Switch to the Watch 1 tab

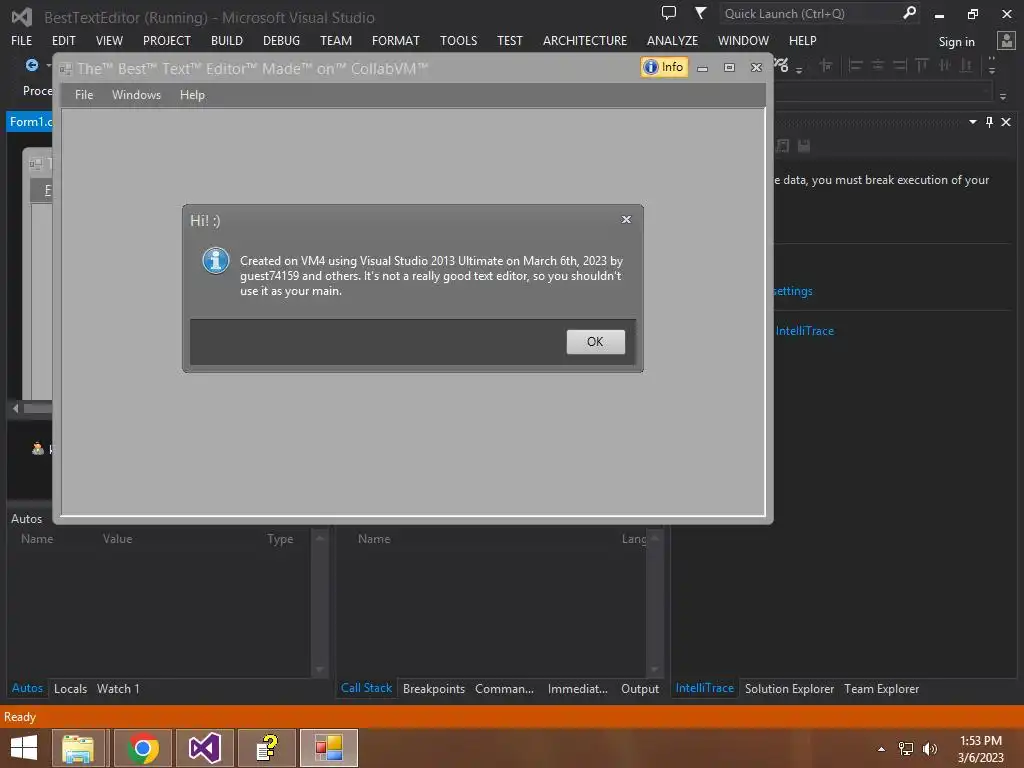pyautogui.click(x=118, y=688)
